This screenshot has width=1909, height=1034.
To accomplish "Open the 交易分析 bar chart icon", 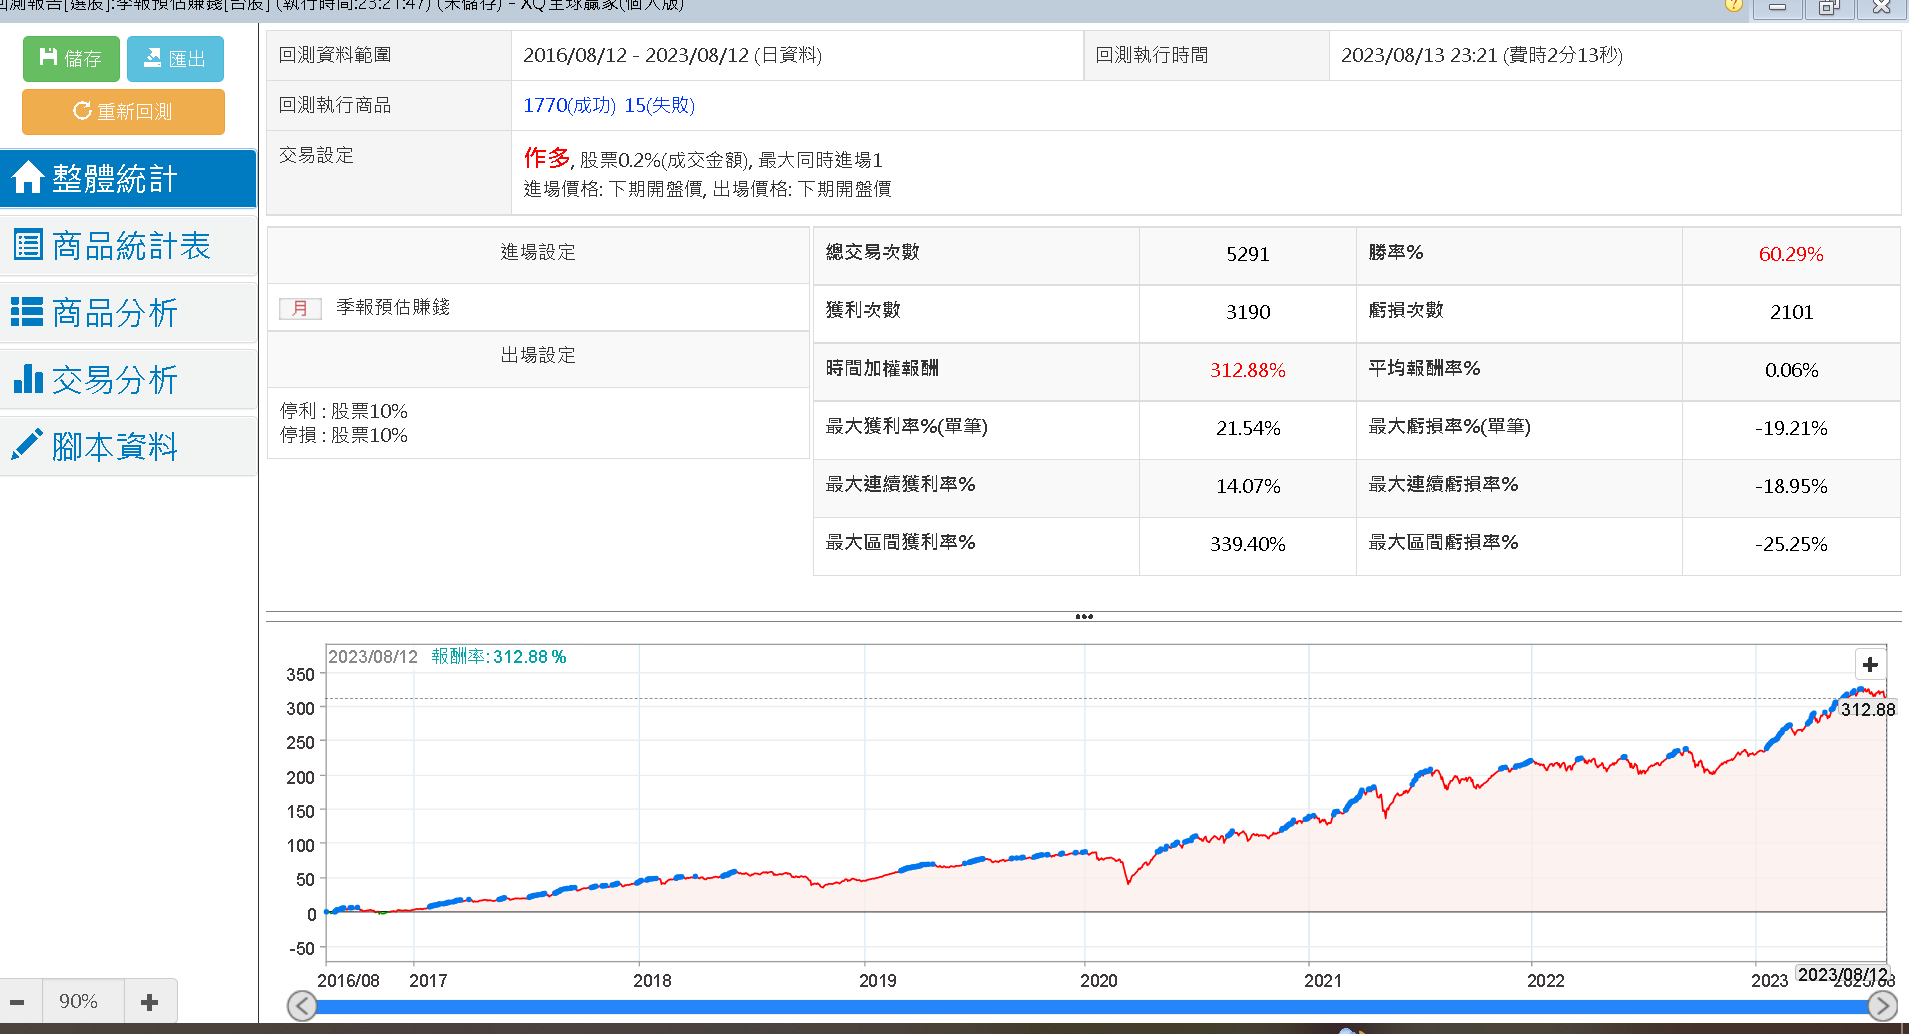I will (27, 379).
